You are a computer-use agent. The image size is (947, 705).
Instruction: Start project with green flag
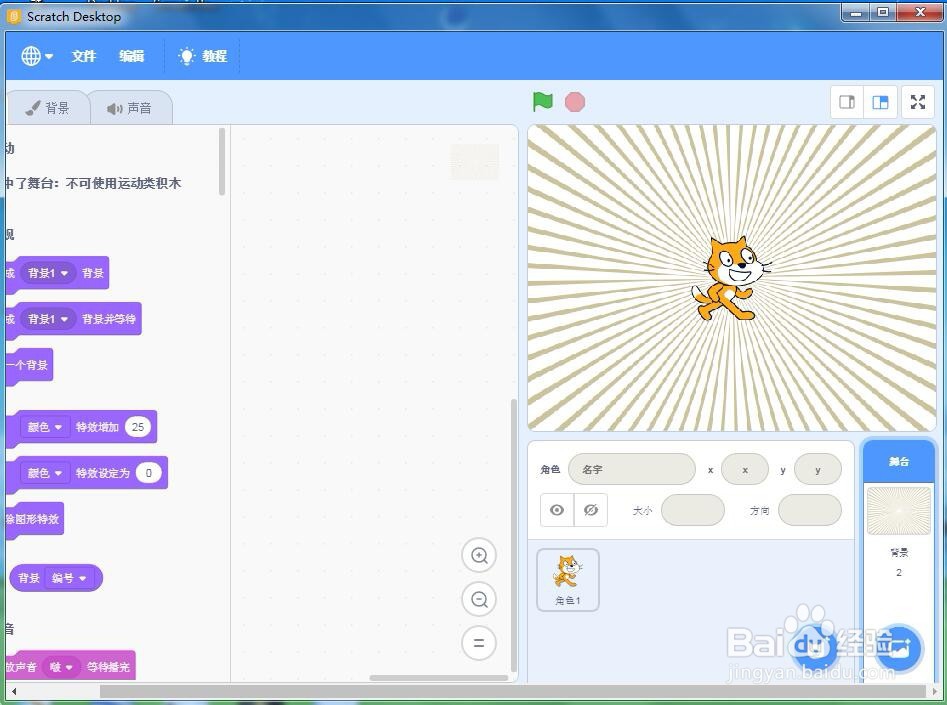coord(542,101)
